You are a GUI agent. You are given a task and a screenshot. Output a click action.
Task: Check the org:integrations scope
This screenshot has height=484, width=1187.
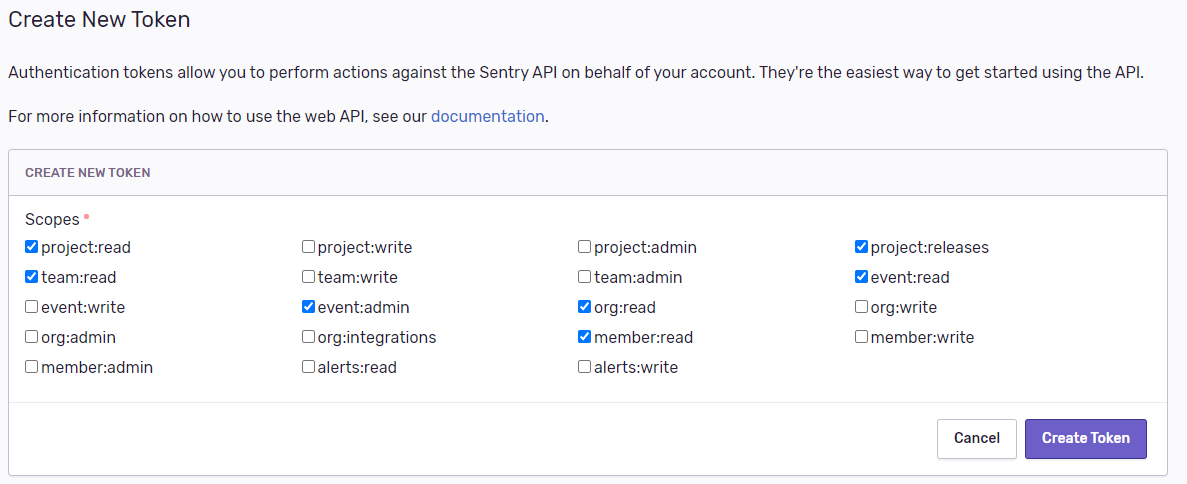[309, 337]
